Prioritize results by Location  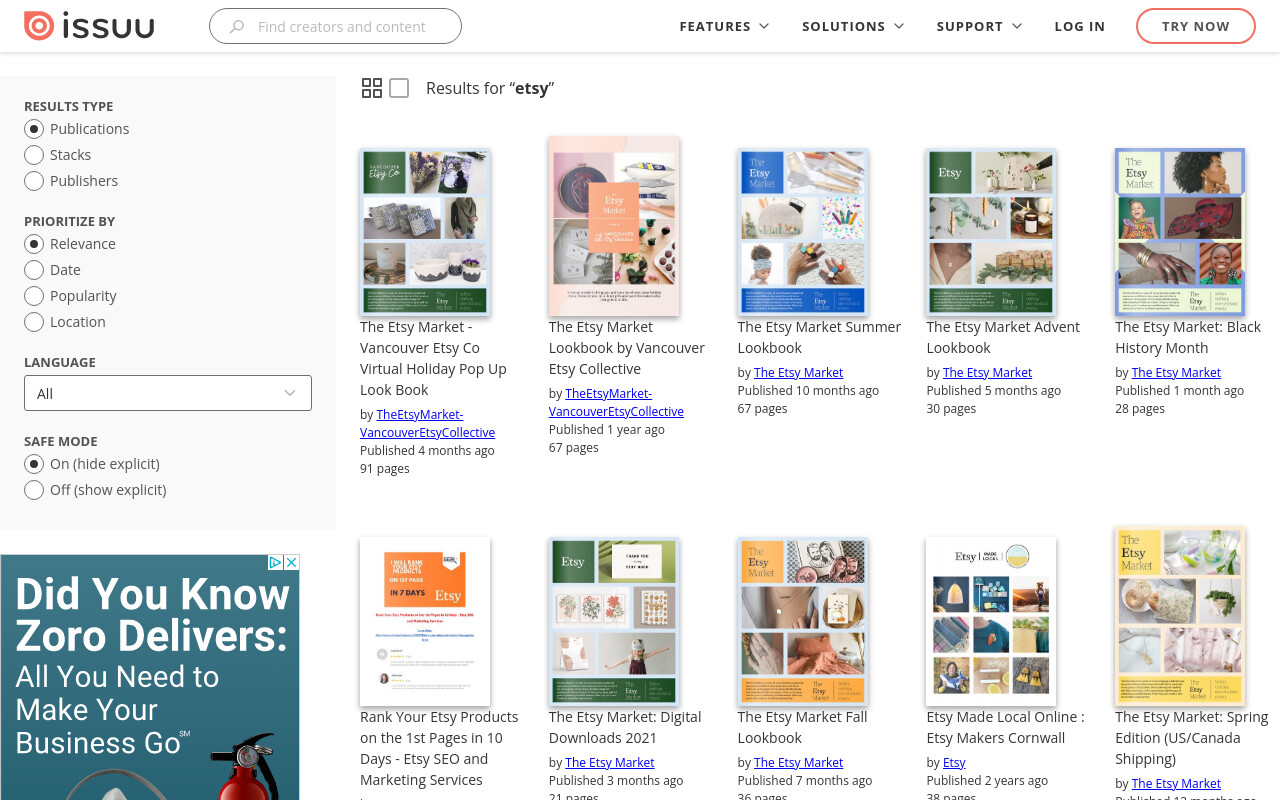(34, 322)
